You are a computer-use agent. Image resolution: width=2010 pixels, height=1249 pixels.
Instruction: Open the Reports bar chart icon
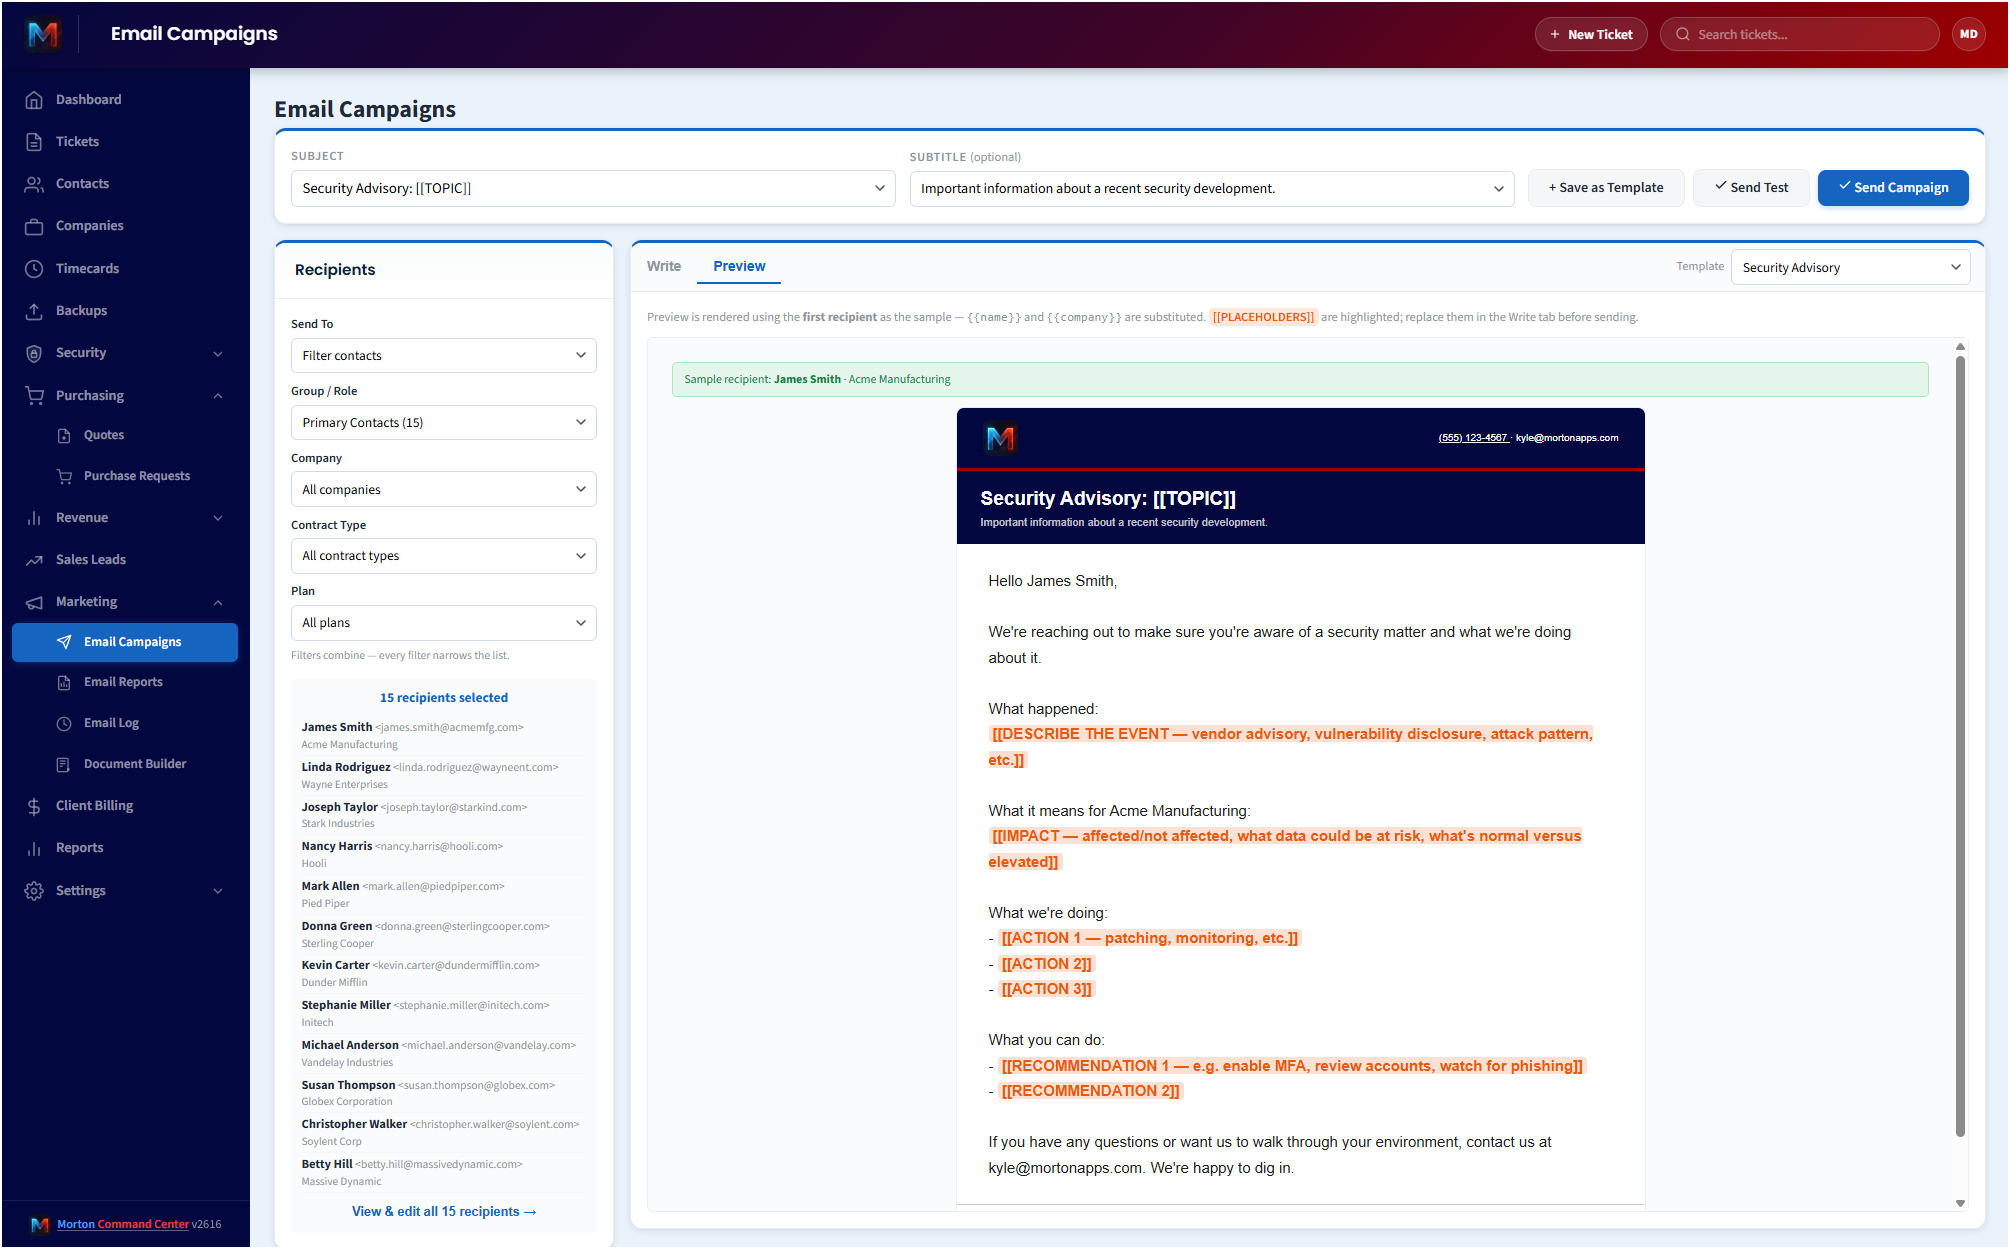point(34,848)
